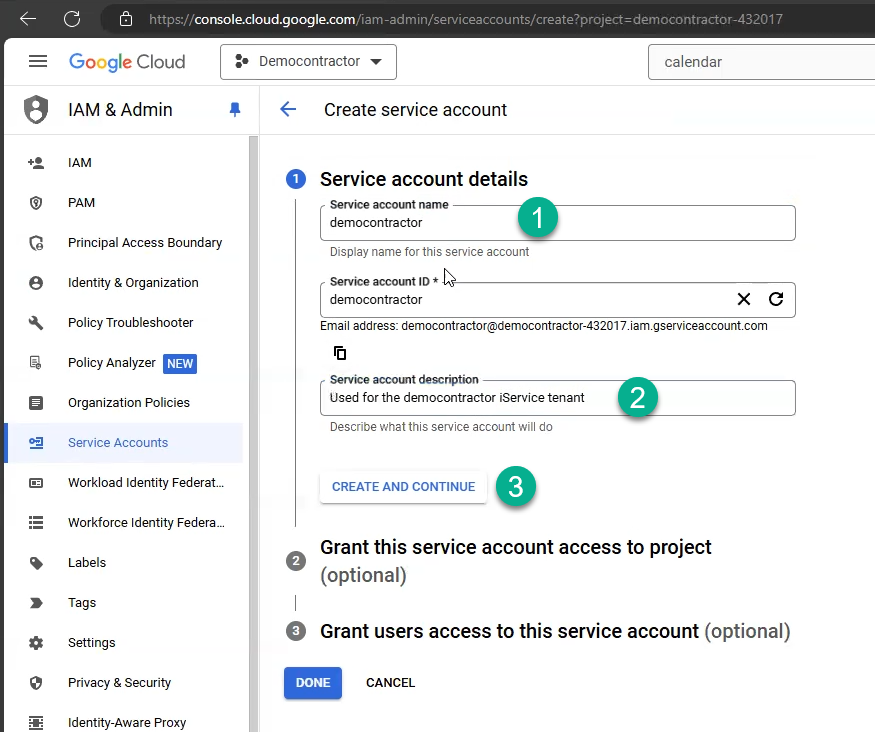Open Policy Troubleshooter
The image size is (875, 732).
pos(131,323)
